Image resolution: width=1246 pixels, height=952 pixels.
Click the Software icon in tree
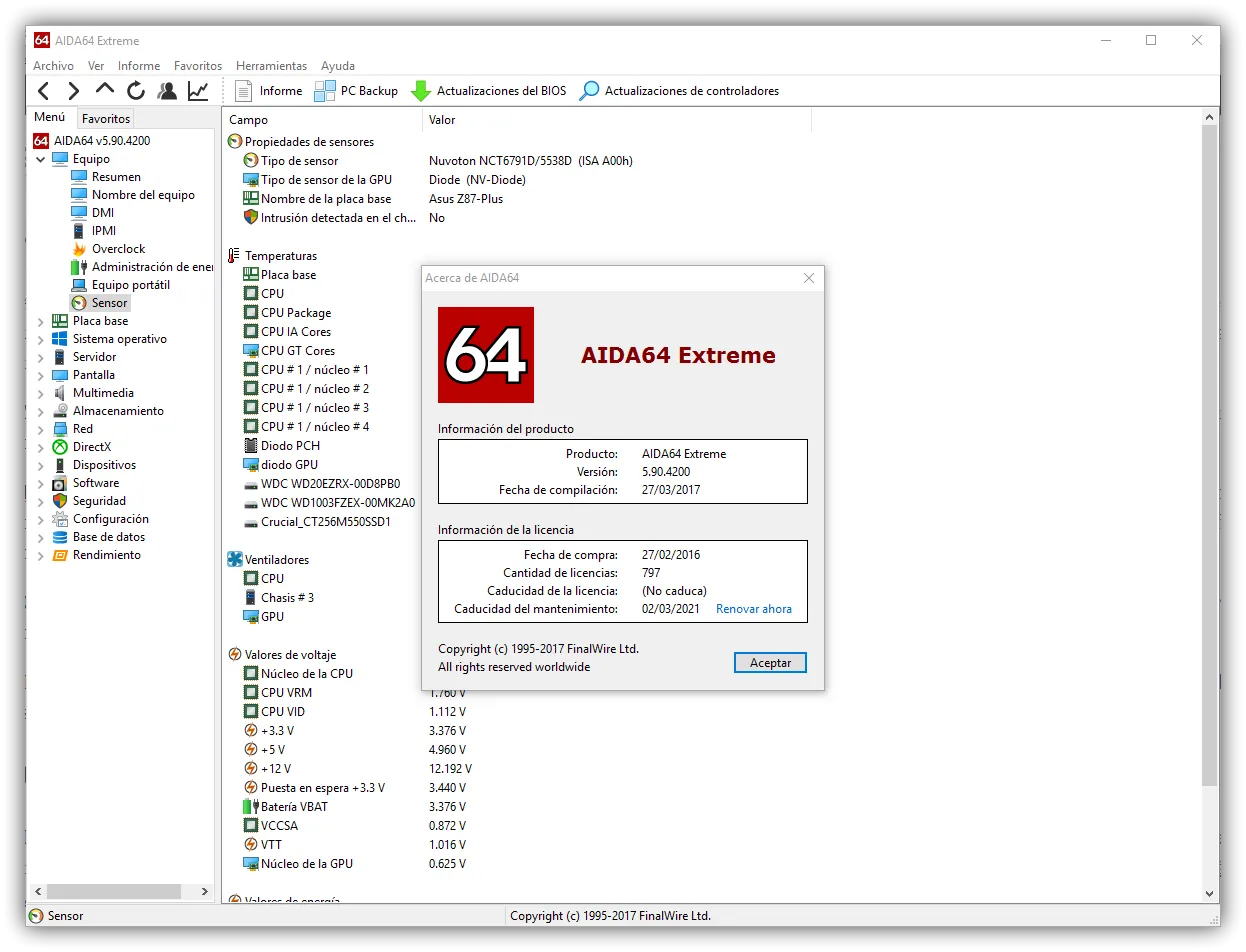click(60, 483)
